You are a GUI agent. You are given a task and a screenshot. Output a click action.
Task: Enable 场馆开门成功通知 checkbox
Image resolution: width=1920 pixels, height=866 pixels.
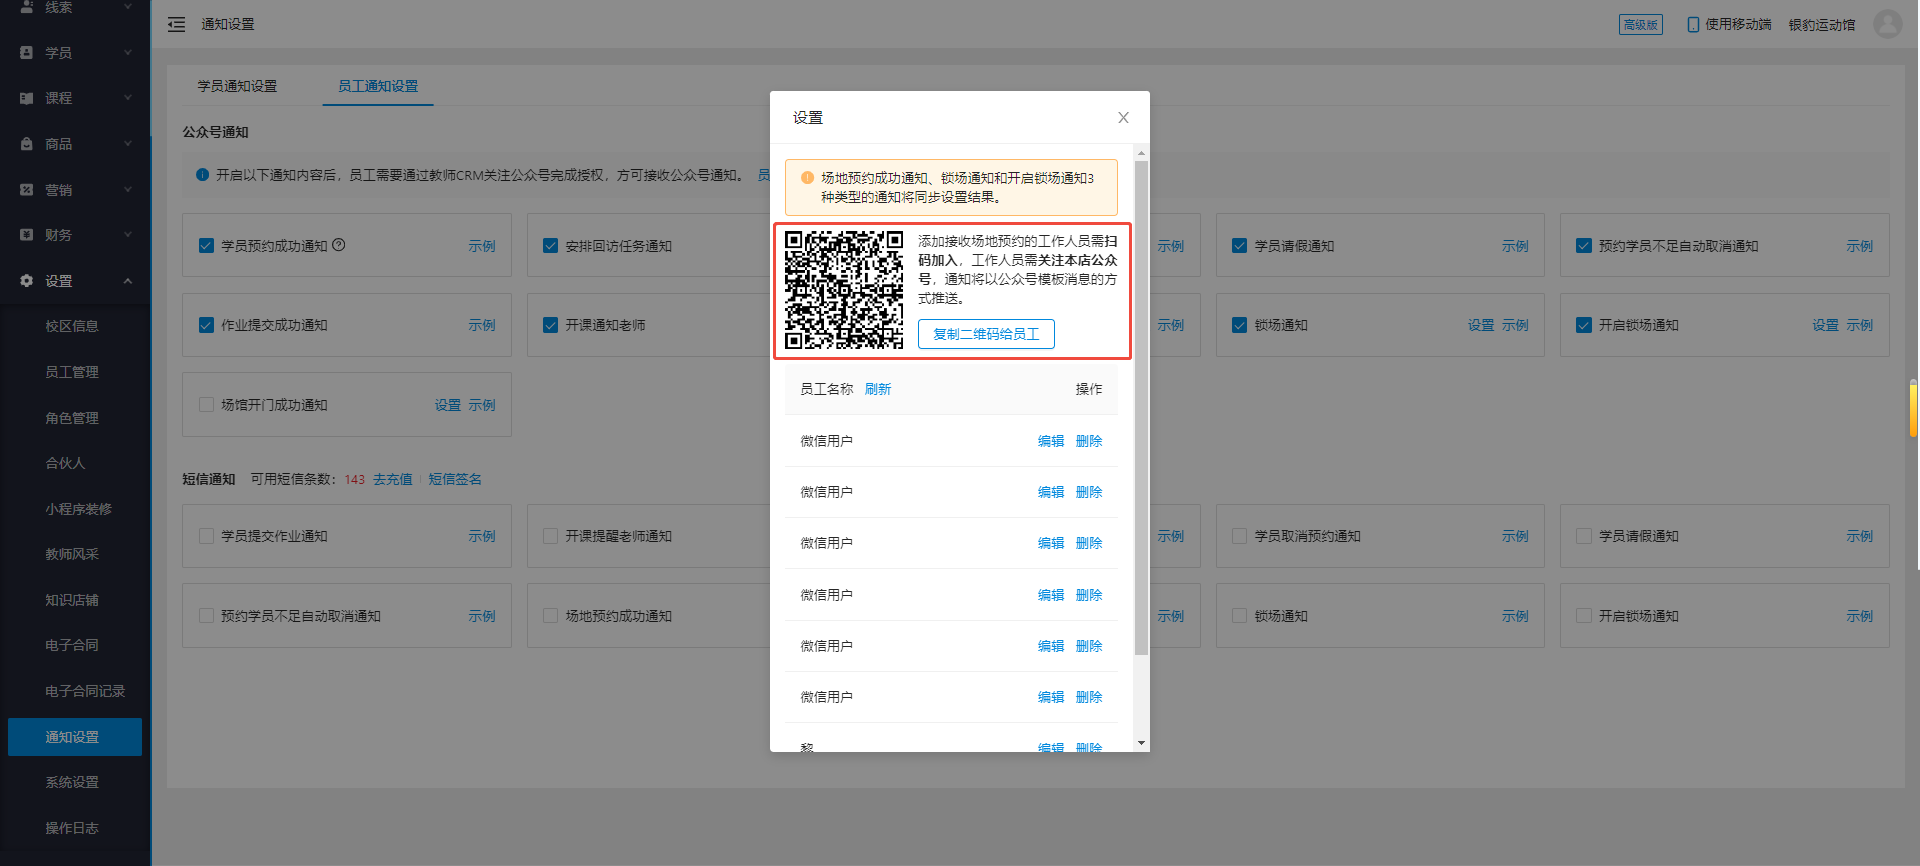[206, 405]
